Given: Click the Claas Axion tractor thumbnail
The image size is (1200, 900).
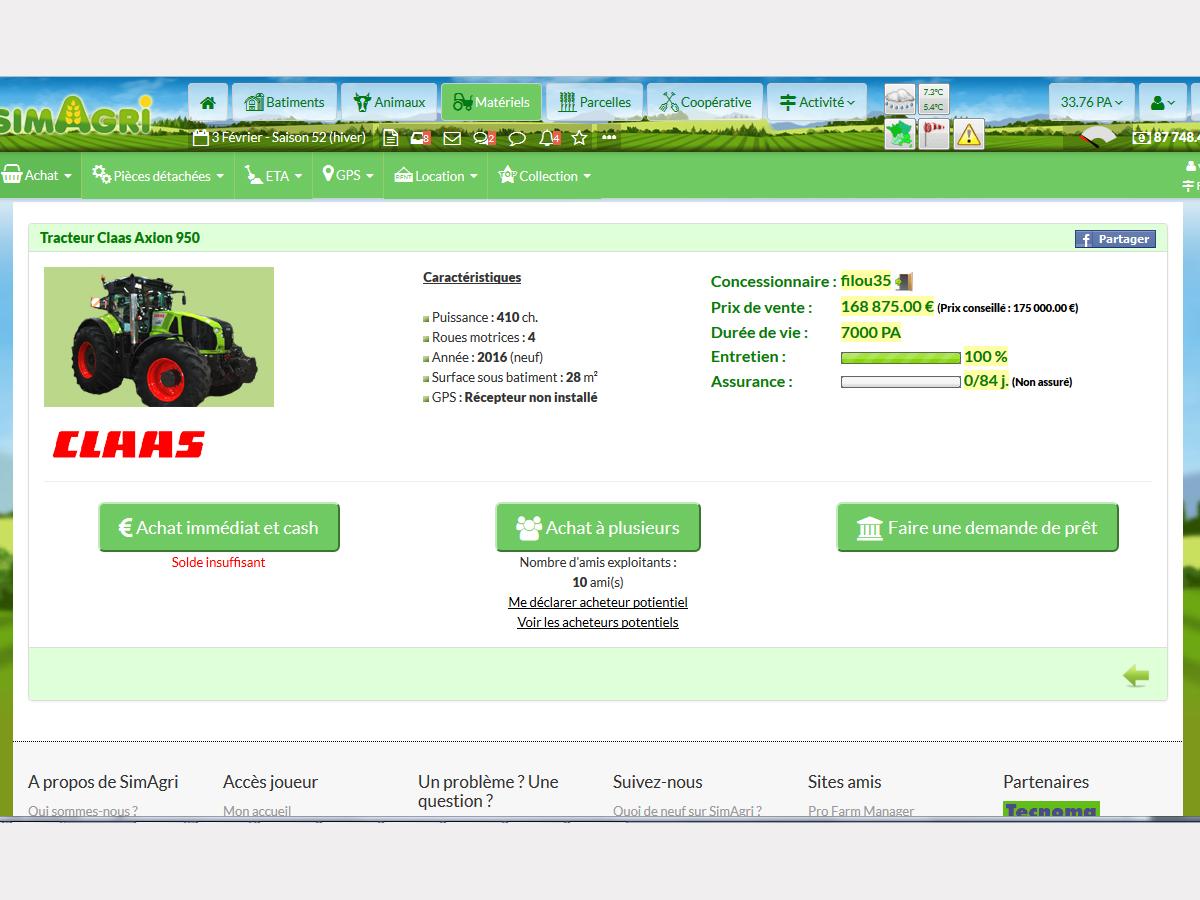Looking at the screenshot, I should click(159, 337).
